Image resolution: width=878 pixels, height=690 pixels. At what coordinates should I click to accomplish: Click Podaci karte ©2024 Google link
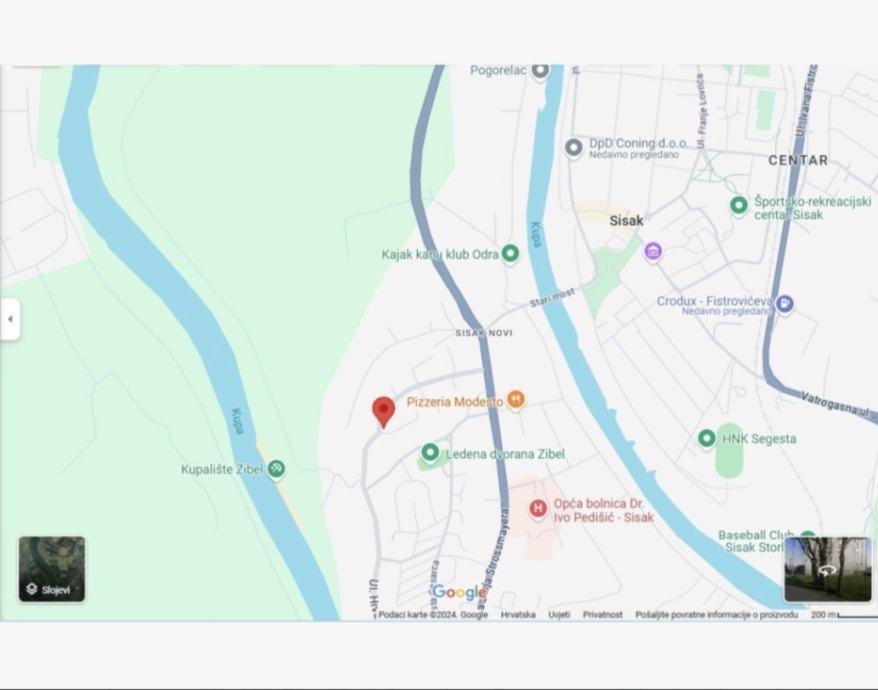(433, 614)
